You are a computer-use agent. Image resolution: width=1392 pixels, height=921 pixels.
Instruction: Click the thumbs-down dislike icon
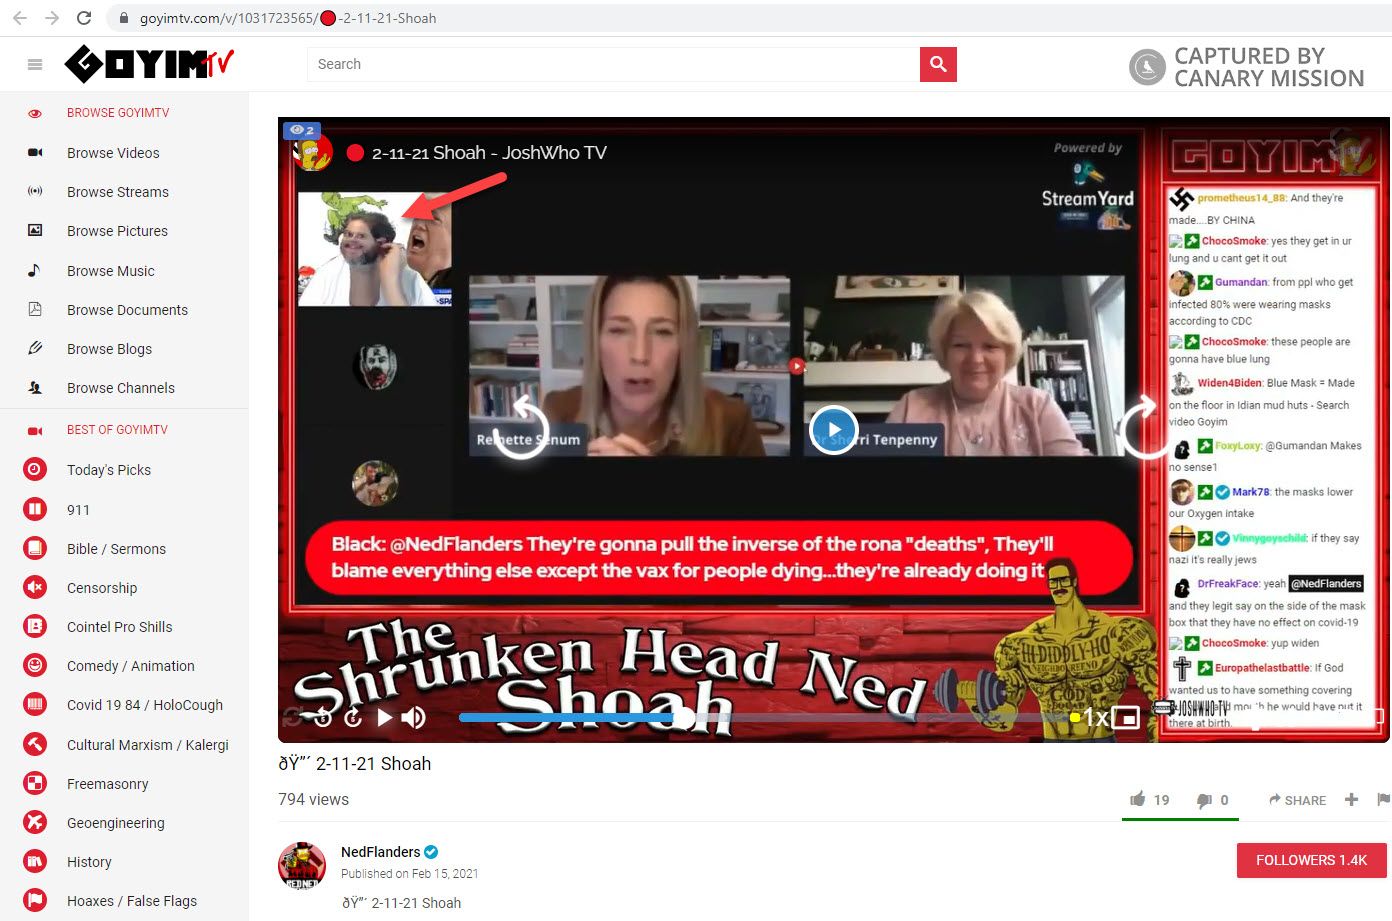coord(1204,800)
